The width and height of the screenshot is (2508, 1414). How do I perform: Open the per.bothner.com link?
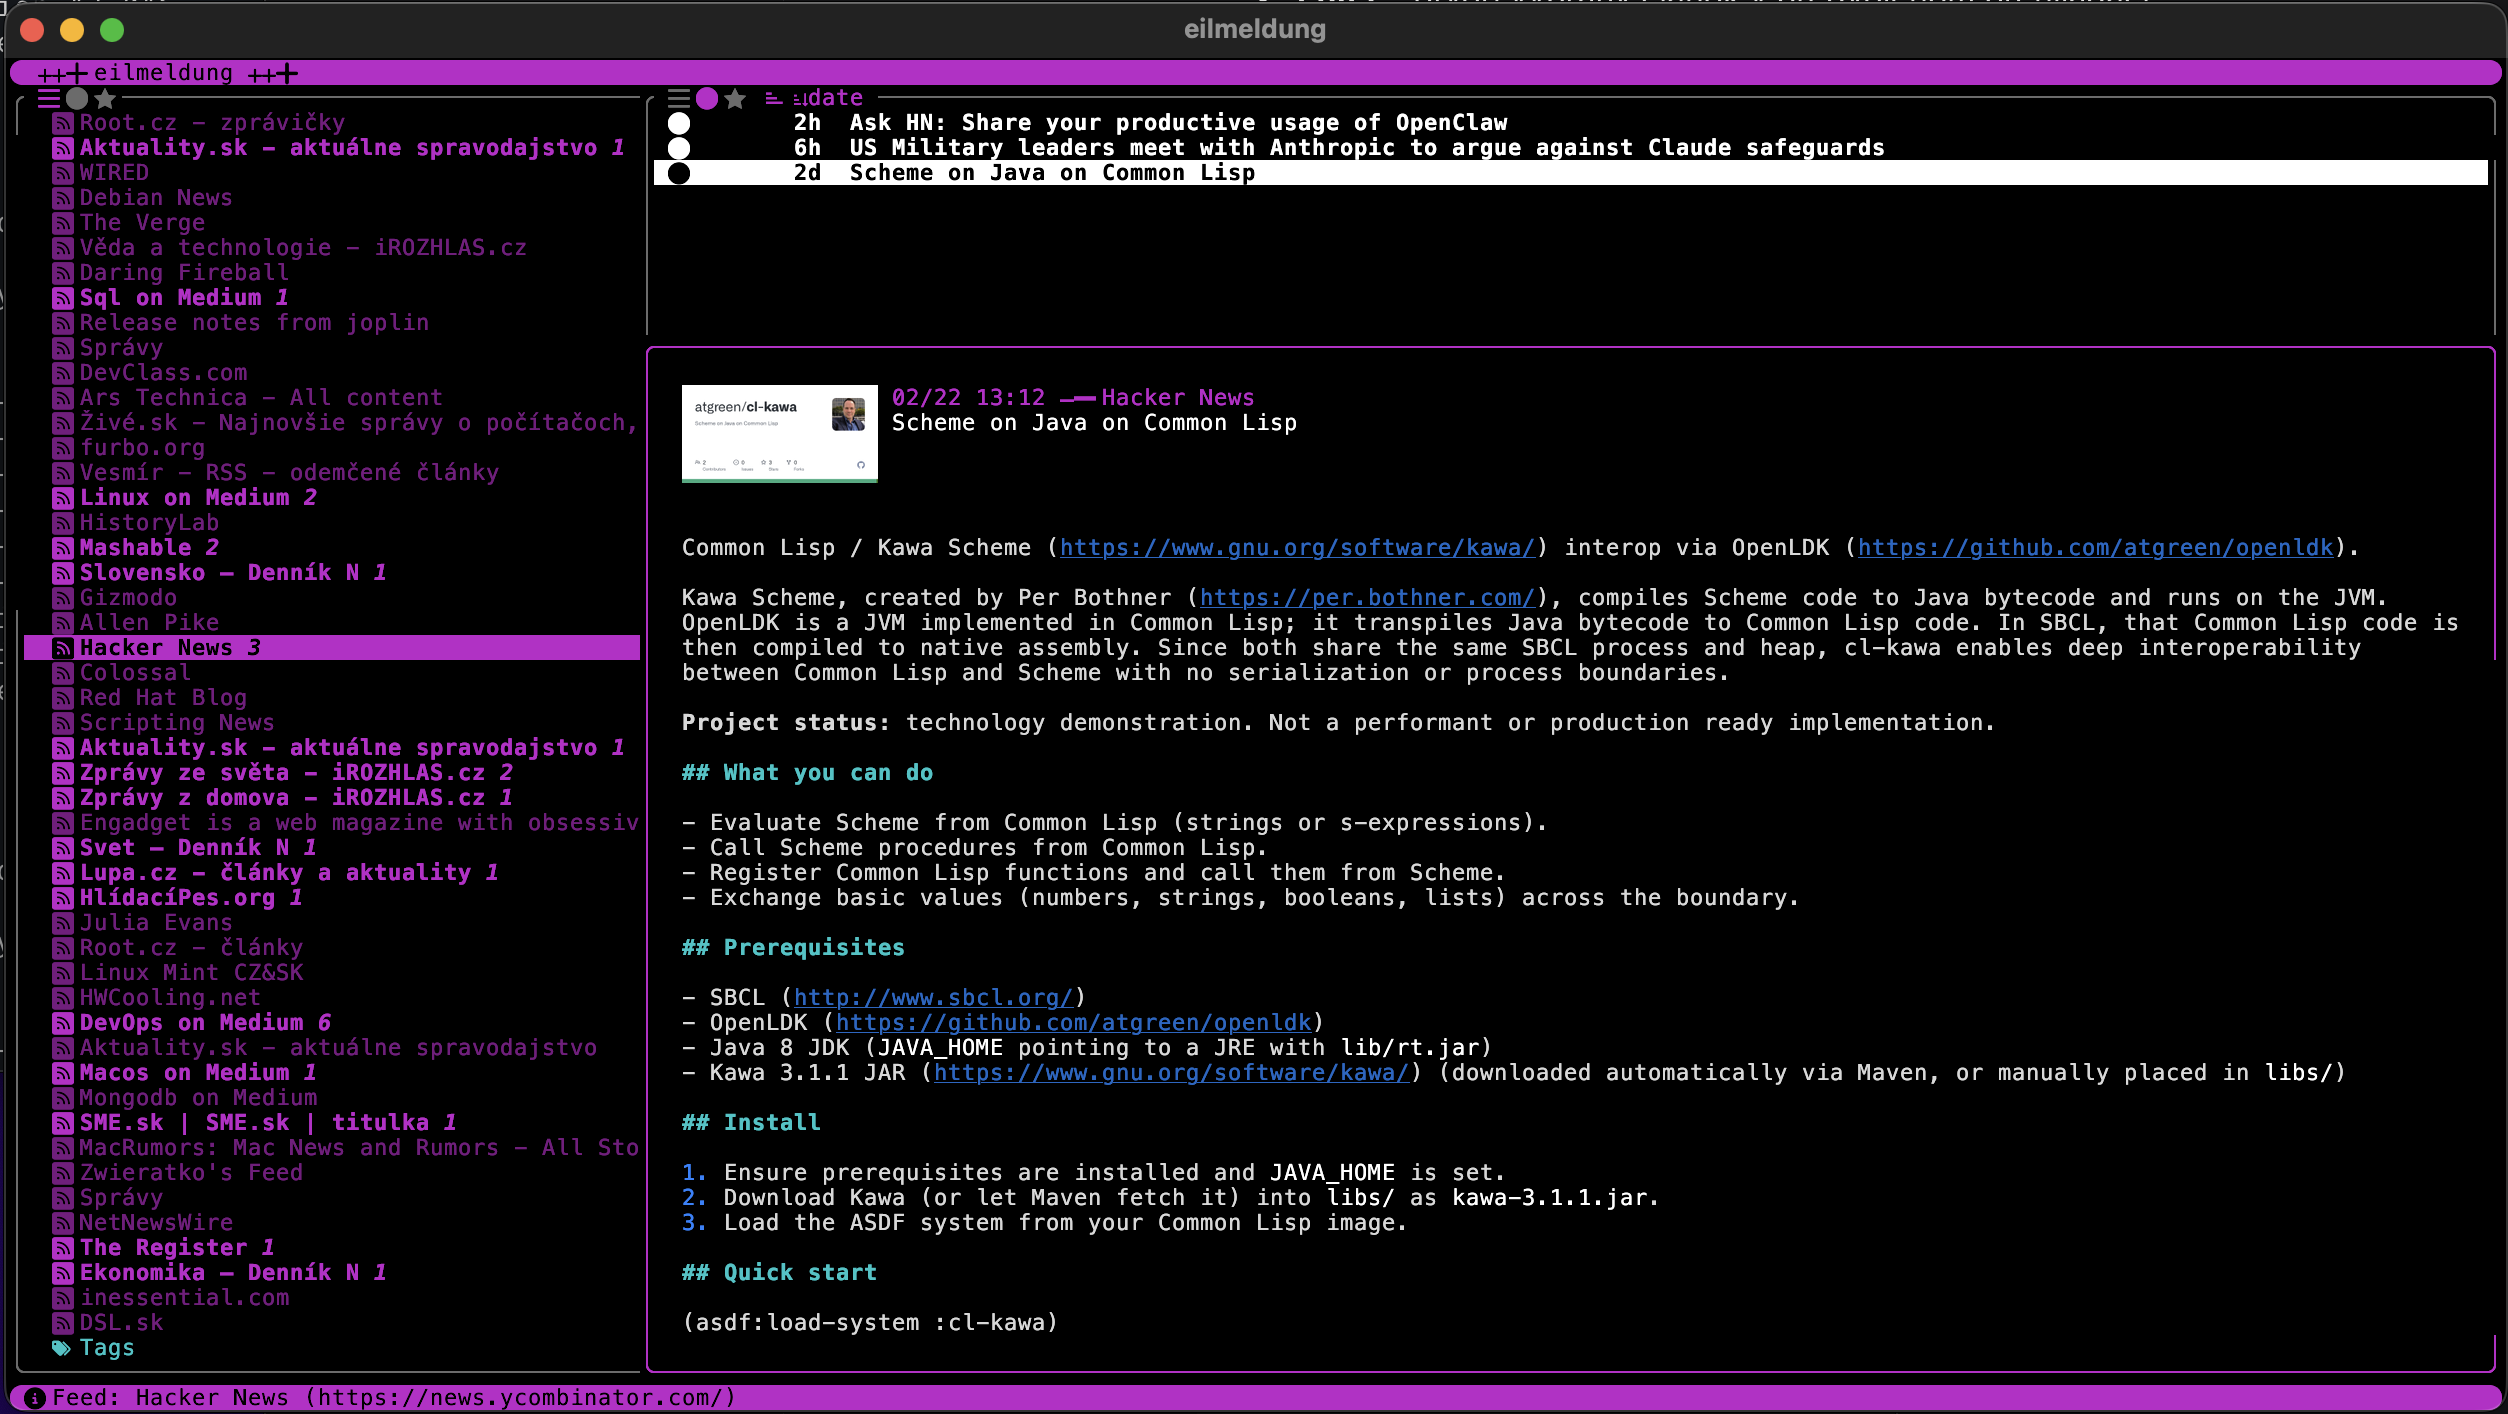(1367, 598)
